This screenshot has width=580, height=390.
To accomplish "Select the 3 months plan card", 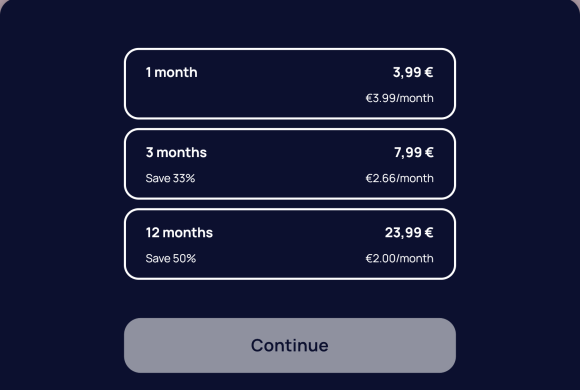I will coord(290,164).
